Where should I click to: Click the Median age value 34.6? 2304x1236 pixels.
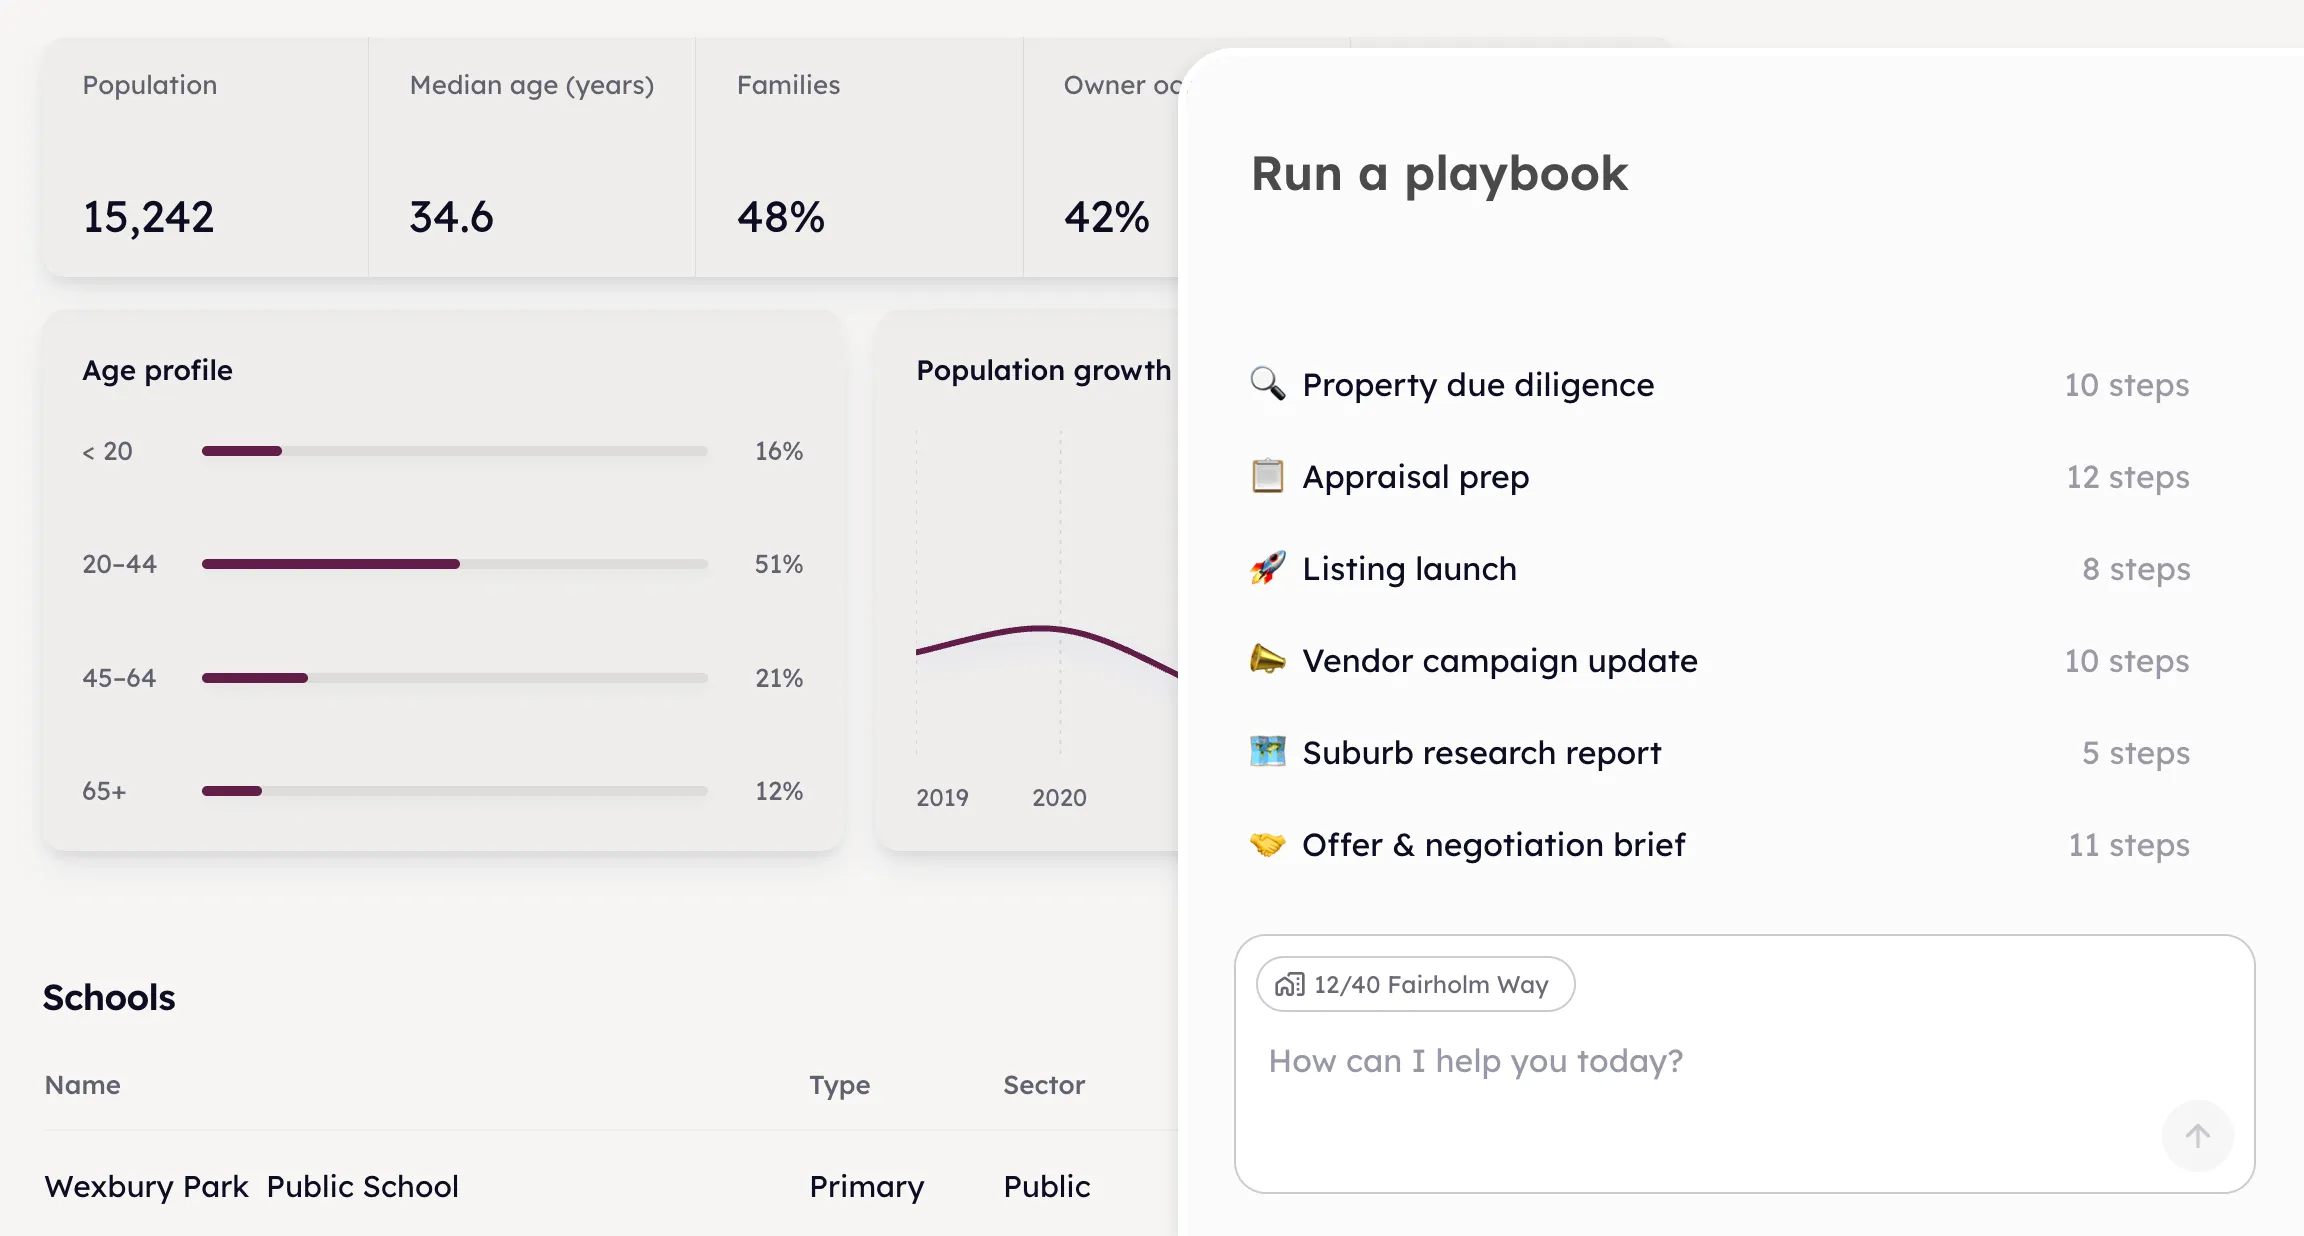pos(451,217)
